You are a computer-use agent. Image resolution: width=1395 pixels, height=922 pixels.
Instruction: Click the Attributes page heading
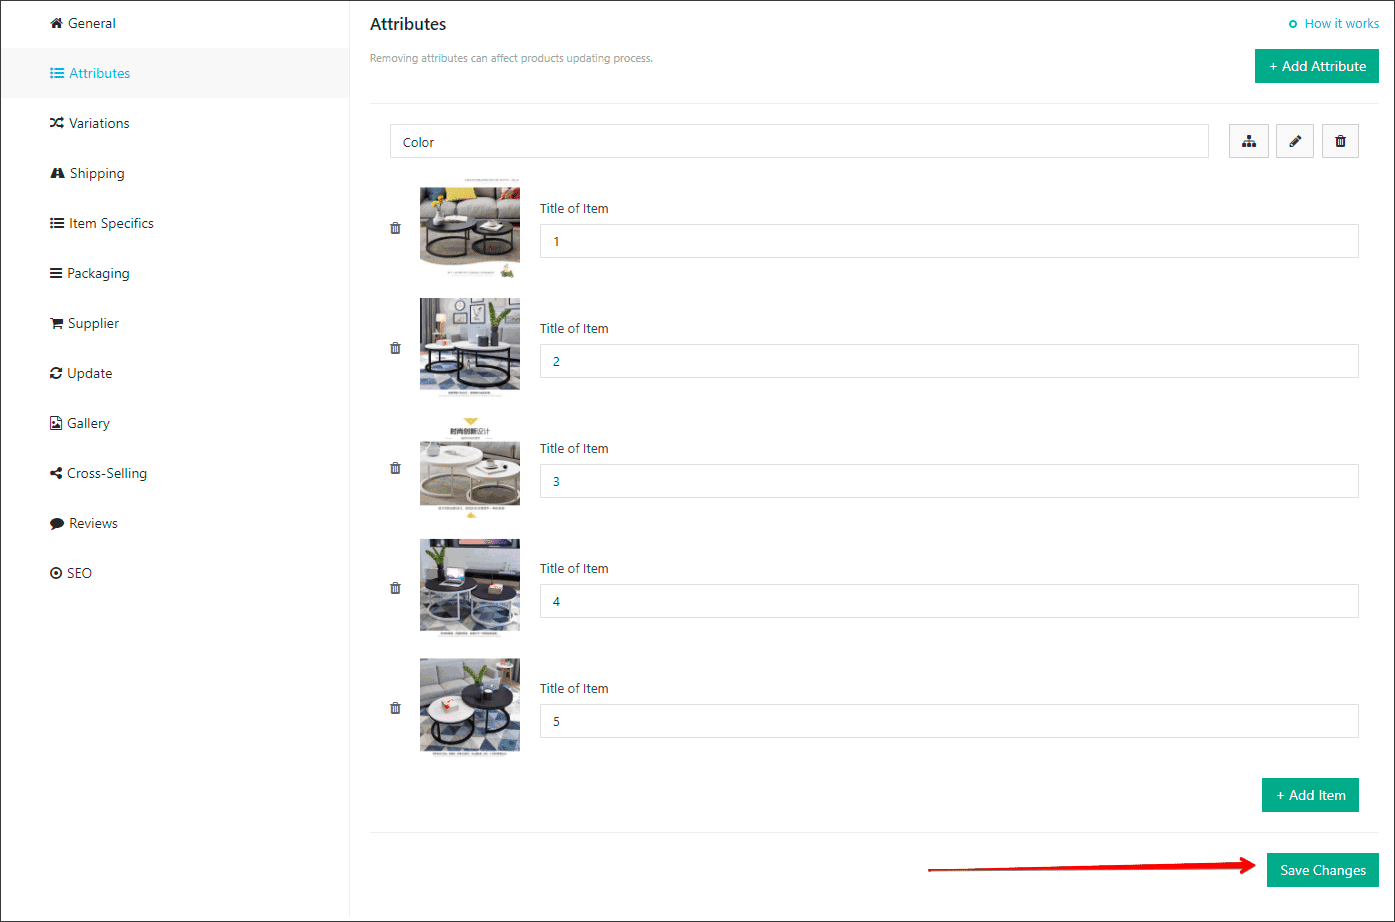coord(408,24)
